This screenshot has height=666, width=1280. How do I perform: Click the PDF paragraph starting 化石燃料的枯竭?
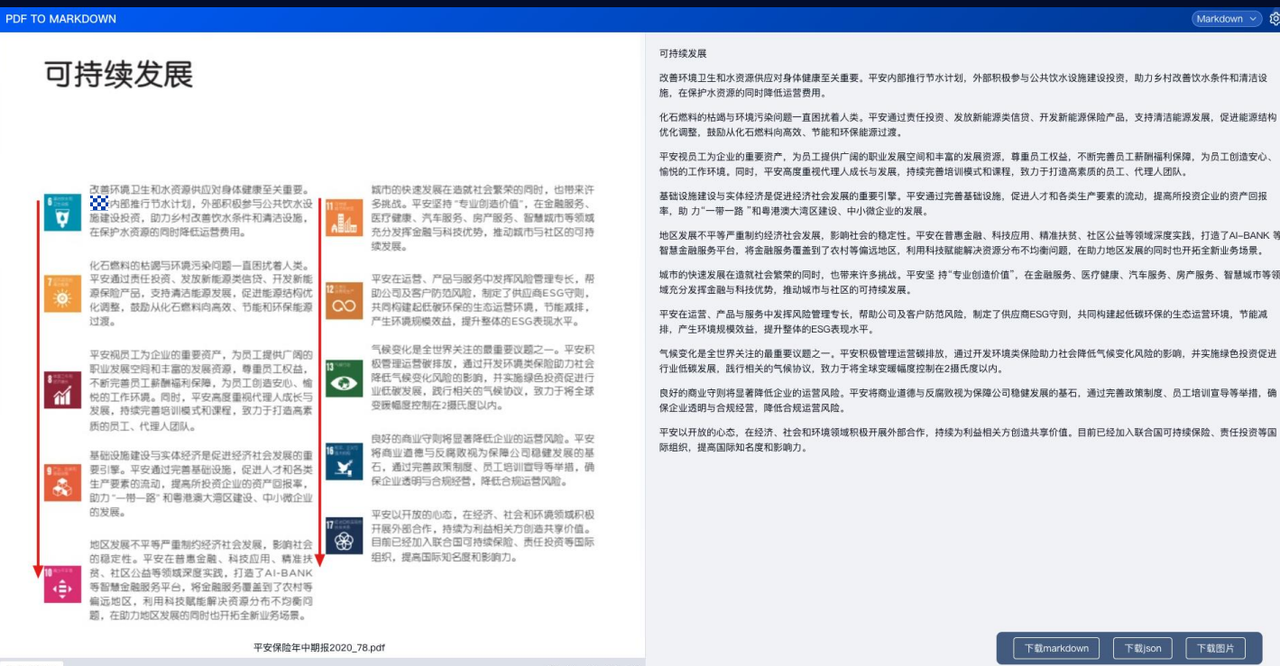click(x=201, y=294)
